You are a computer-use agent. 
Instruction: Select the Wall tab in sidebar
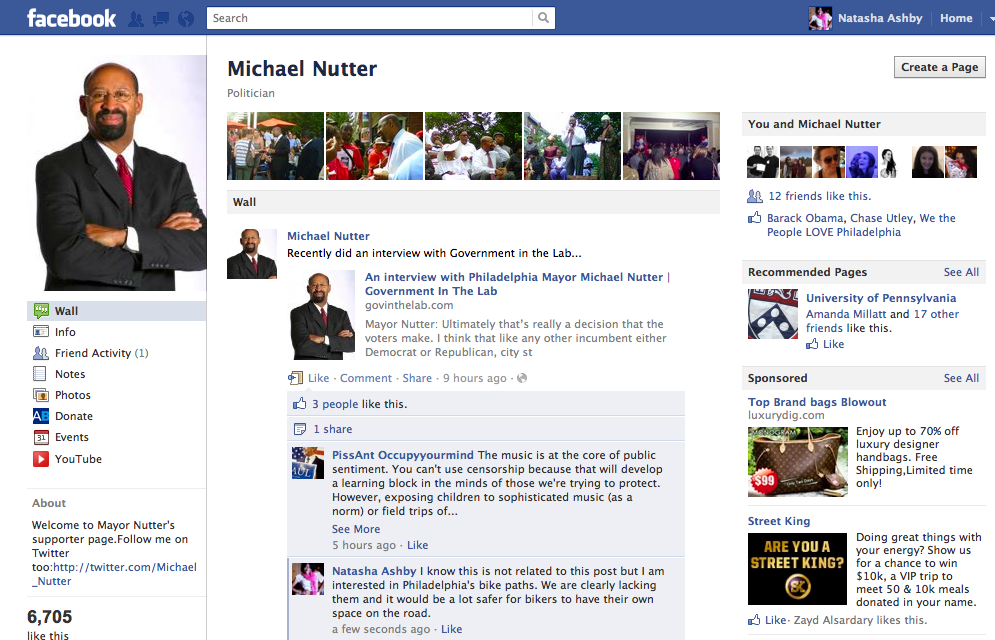pos(66,311)
